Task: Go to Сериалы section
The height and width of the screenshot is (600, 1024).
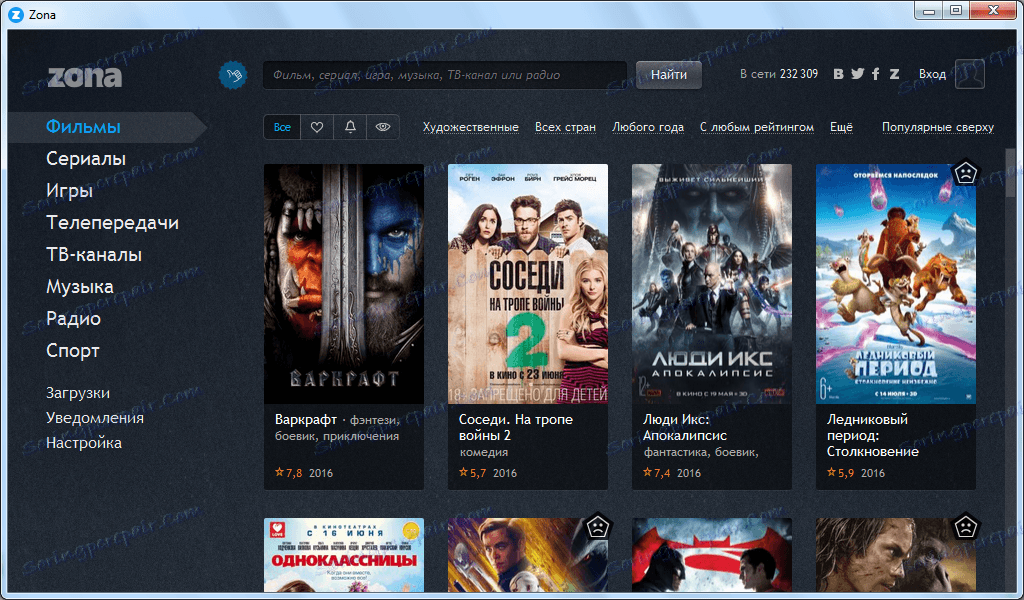Action: pyautogui.click(x=86, y=159)
